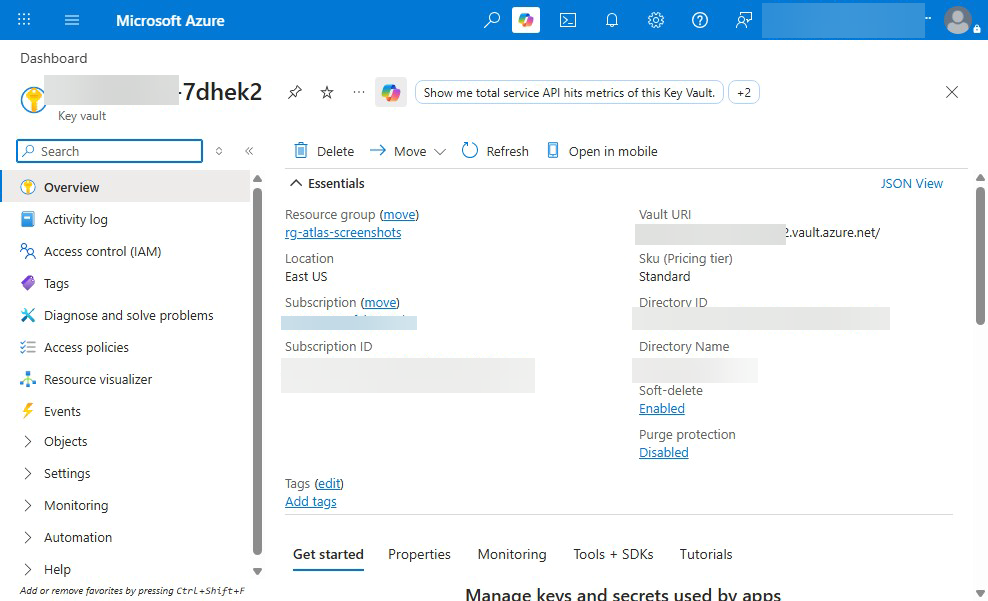The width and height of the screenshot is (988, 601).
Task: Click the Purge protection Disabled link
Action: click(x=663, y=452)
